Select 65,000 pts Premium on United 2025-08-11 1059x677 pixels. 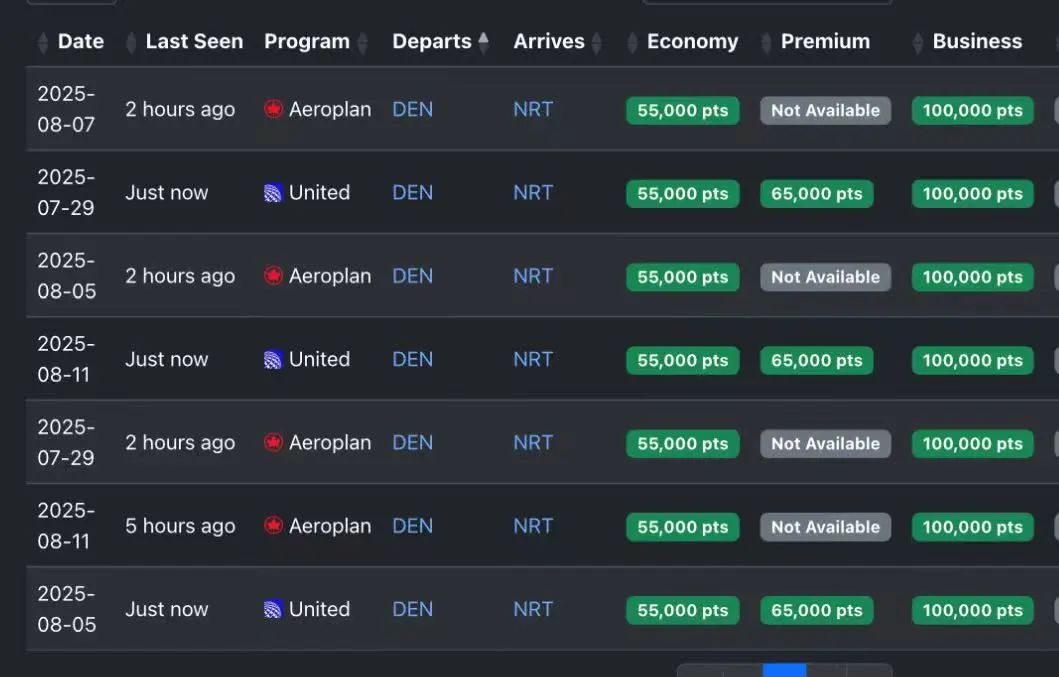click(817, 360)
